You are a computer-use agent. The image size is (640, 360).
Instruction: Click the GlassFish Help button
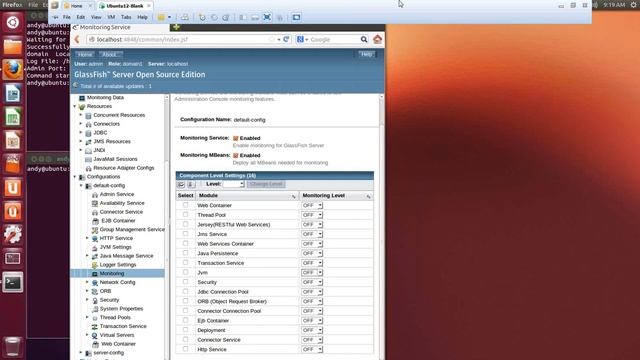(x=367, y=54)
